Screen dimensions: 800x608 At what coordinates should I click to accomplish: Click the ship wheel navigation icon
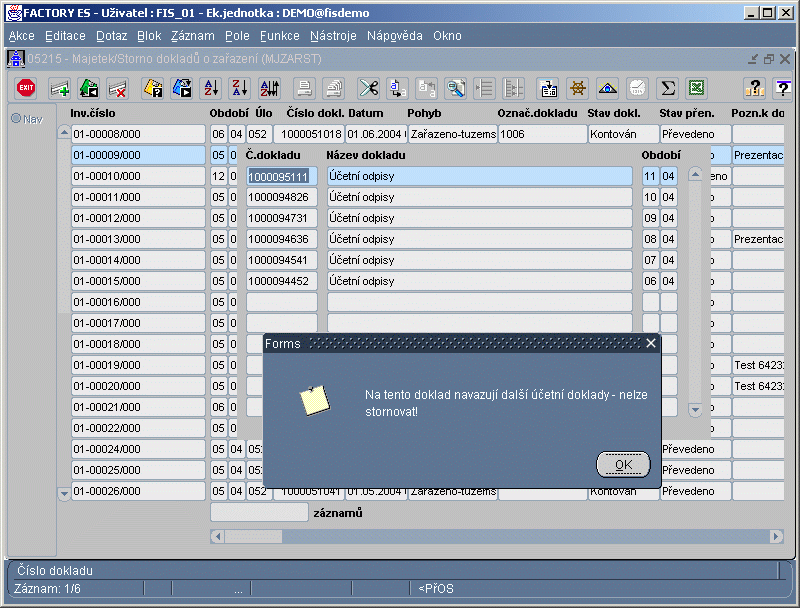[577, 88]
